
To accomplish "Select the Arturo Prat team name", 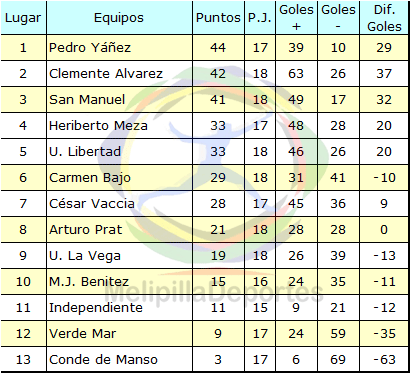I will click(x=86, y=230).
